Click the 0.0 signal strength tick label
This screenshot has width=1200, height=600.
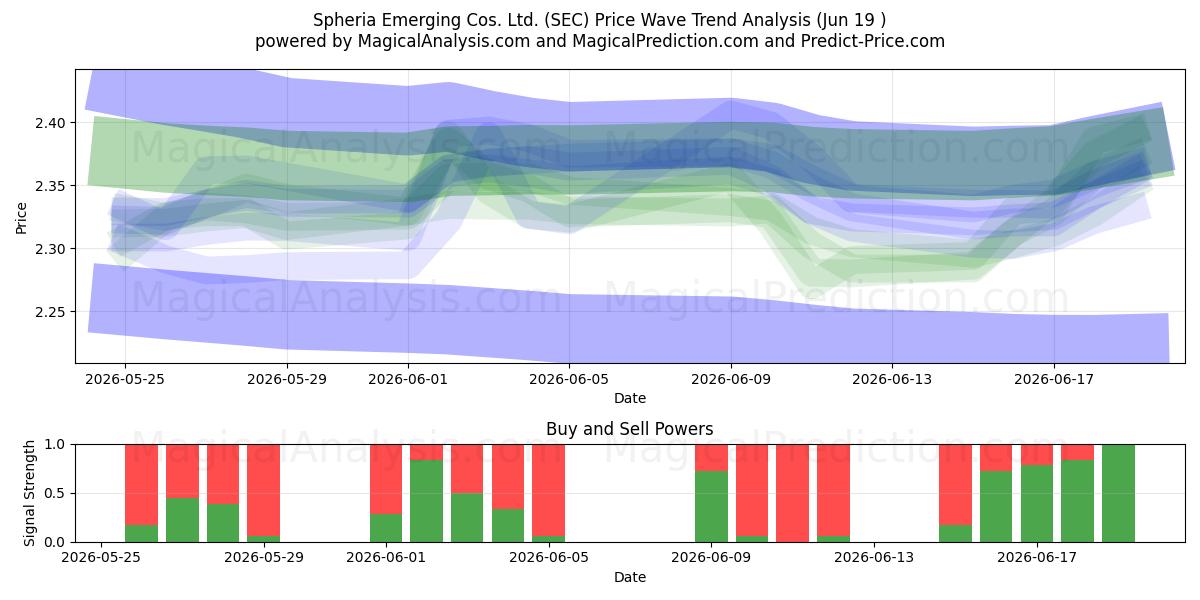click(x=55, y=542)
